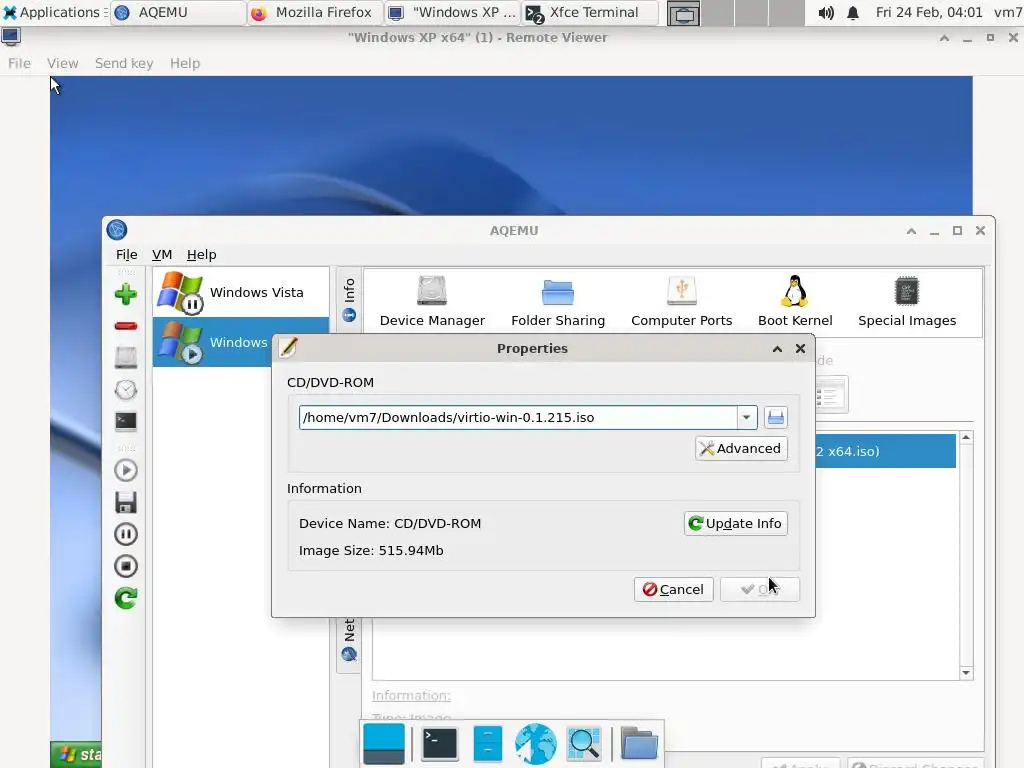Open Remote Viewer Send key menu
This screenshot has height=768, width=1024.
124,63
